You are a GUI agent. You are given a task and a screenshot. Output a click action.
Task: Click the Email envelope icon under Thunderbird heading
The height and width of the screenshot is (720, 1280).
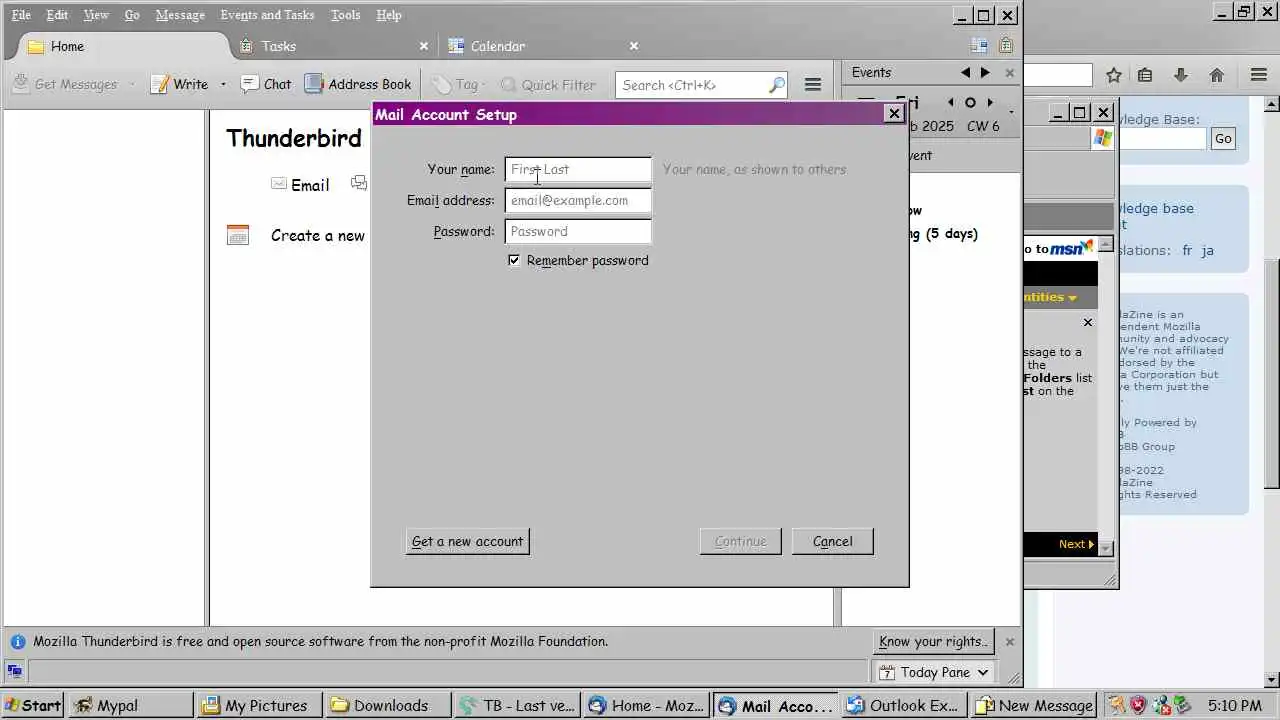coord(279,184)
